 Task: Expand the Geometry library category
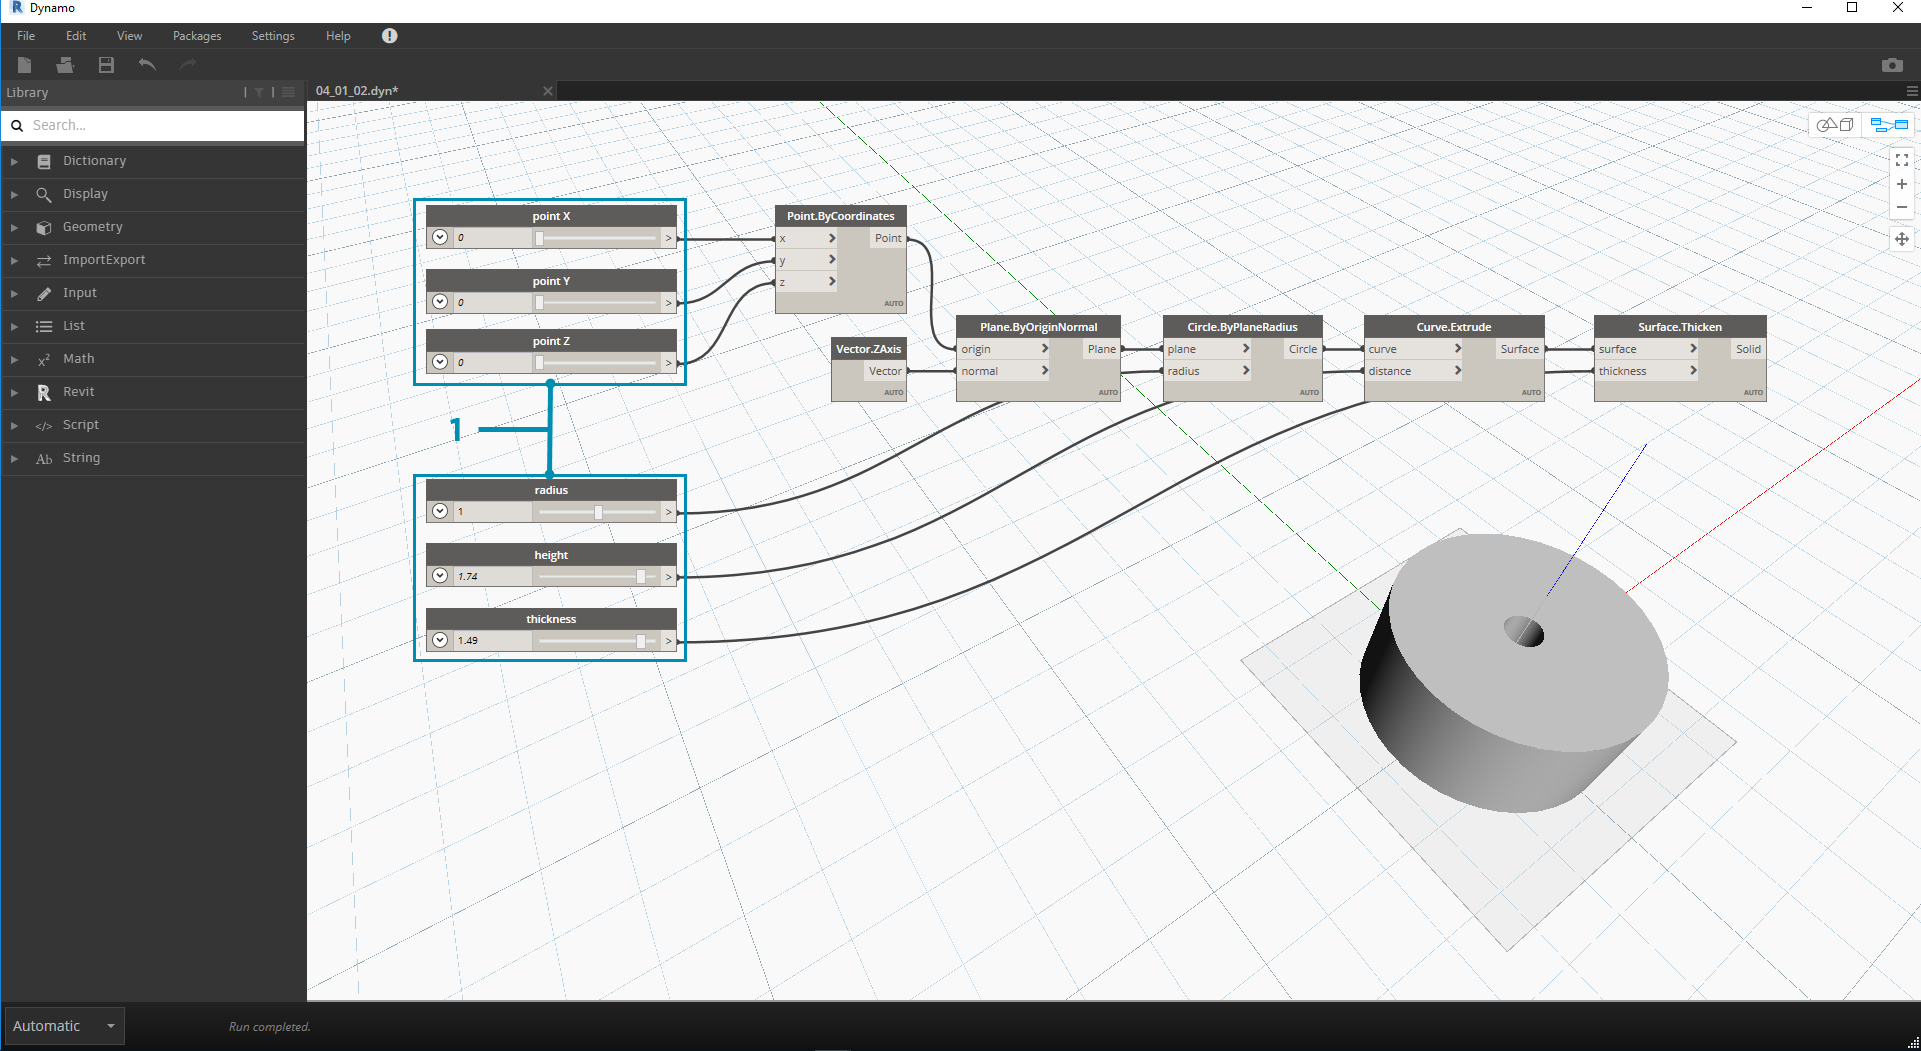(92, 227)
